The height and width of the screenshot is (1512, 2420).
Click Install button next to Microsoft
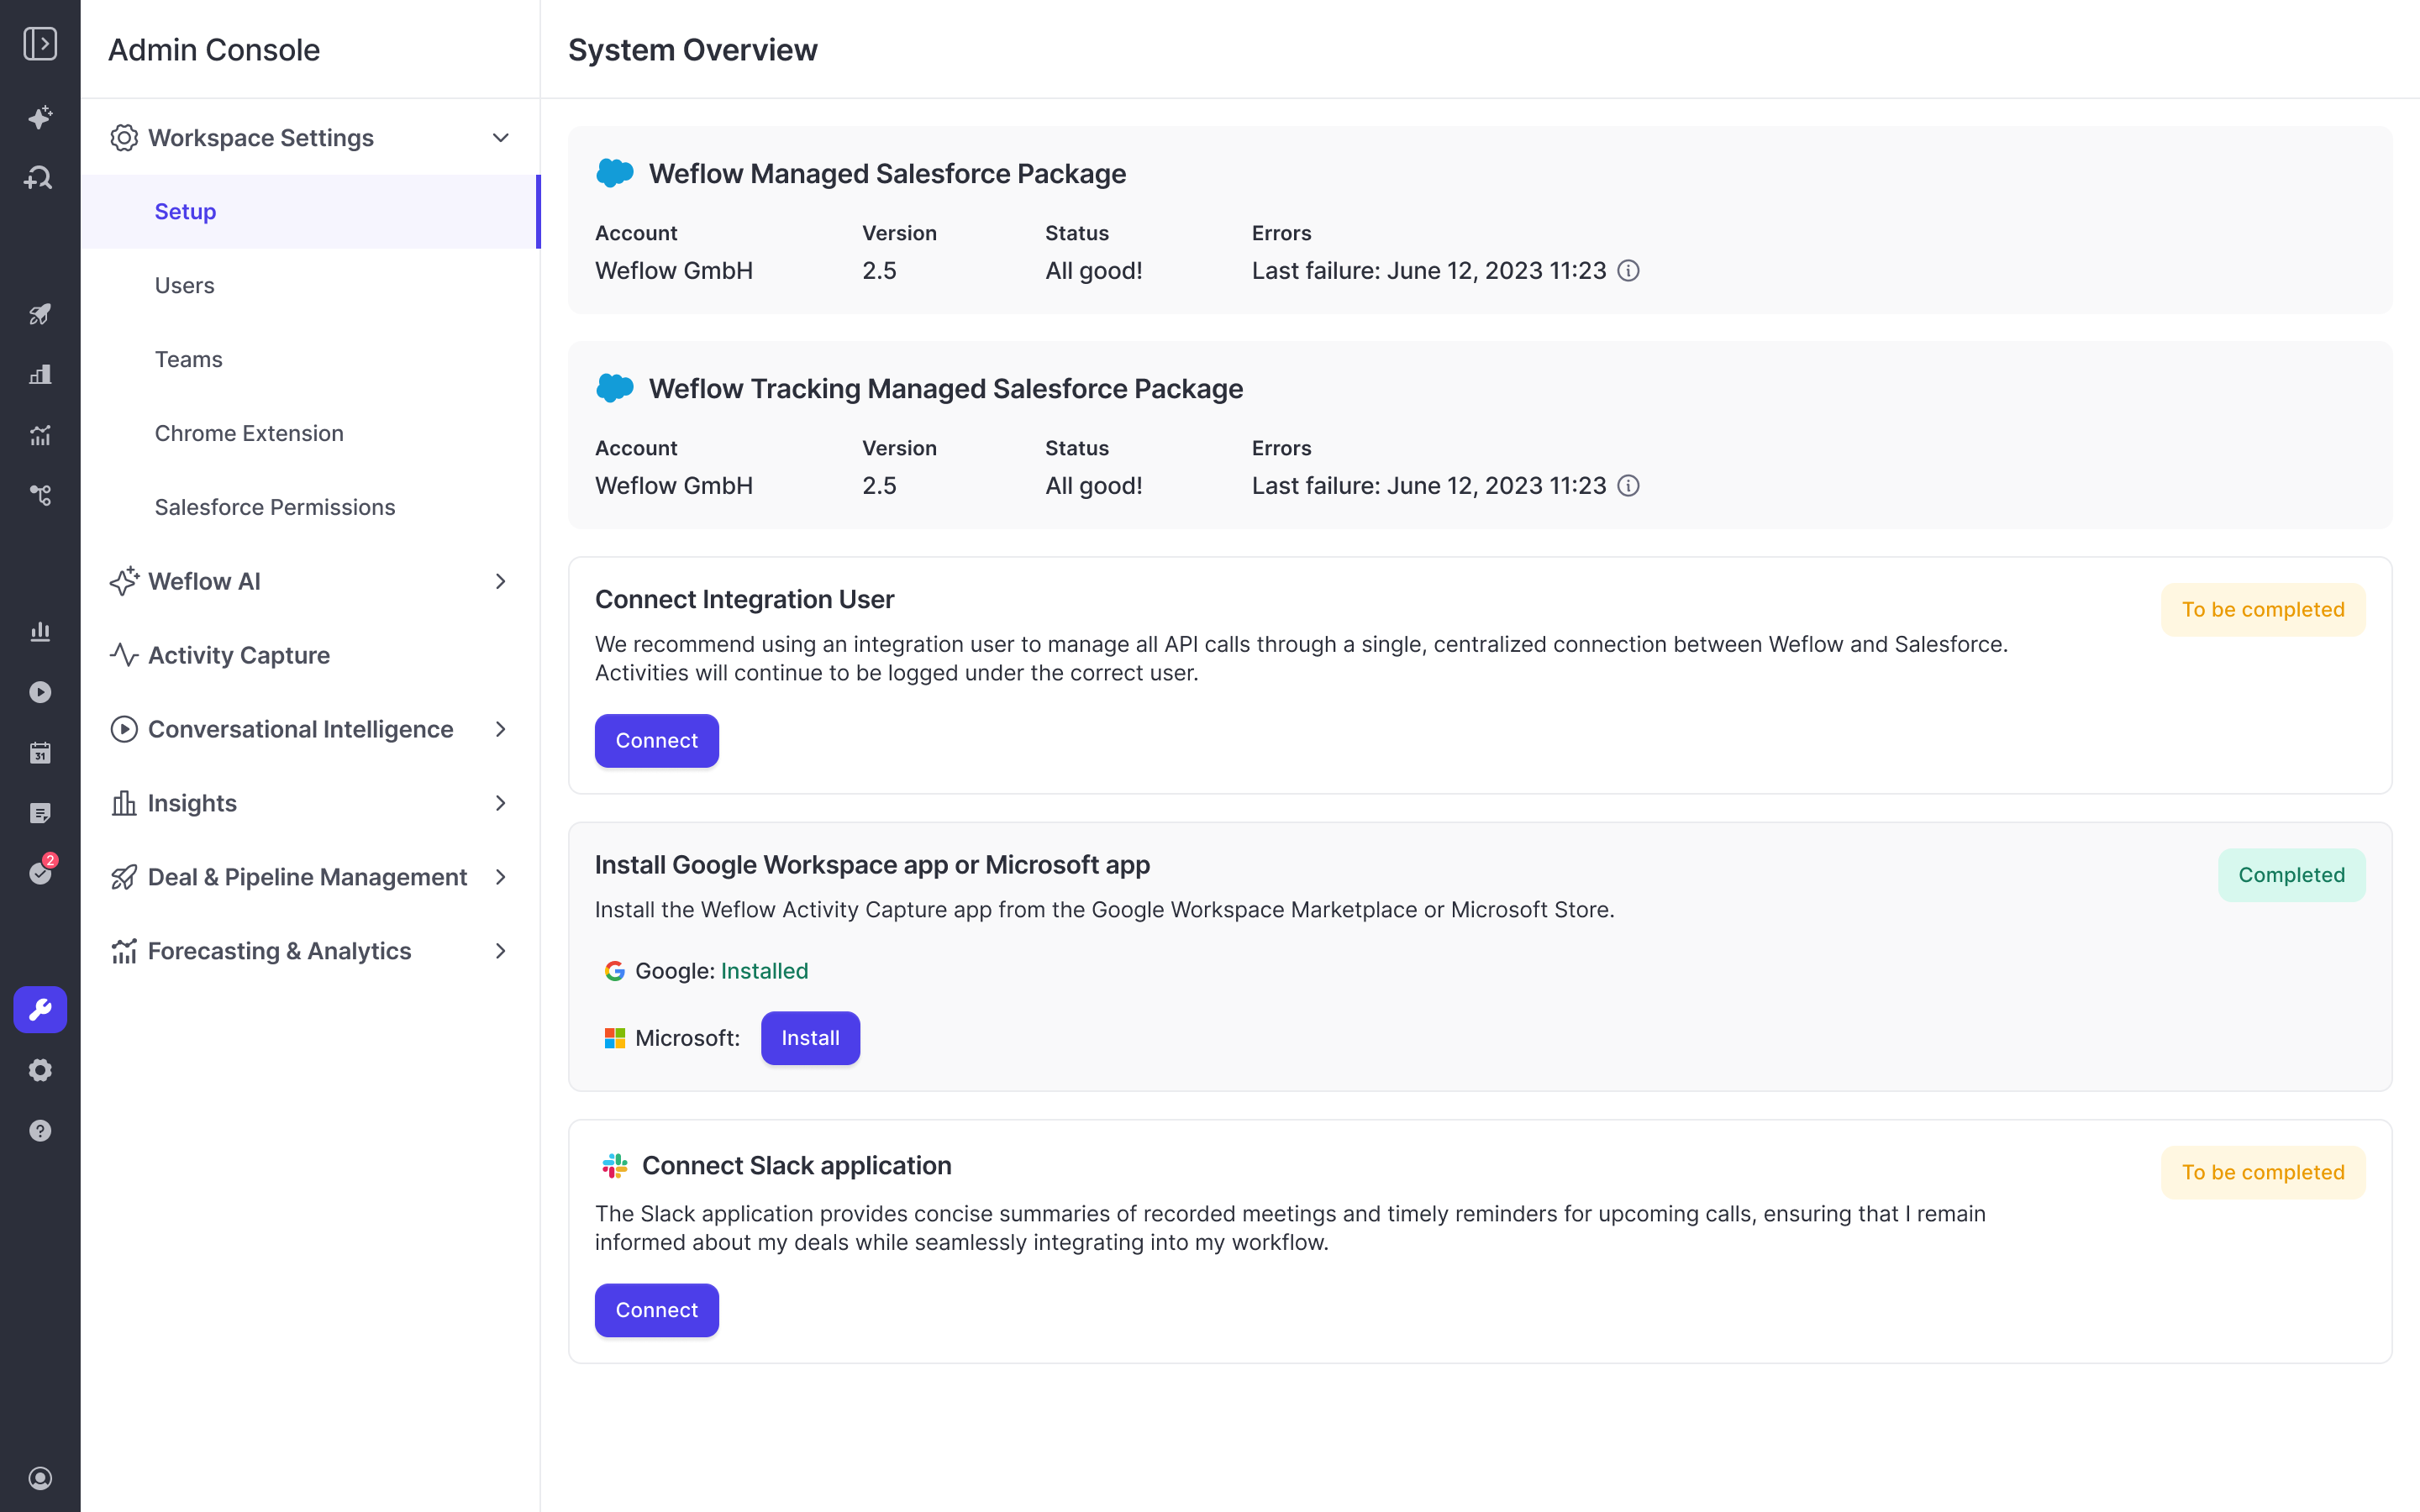810,1038
